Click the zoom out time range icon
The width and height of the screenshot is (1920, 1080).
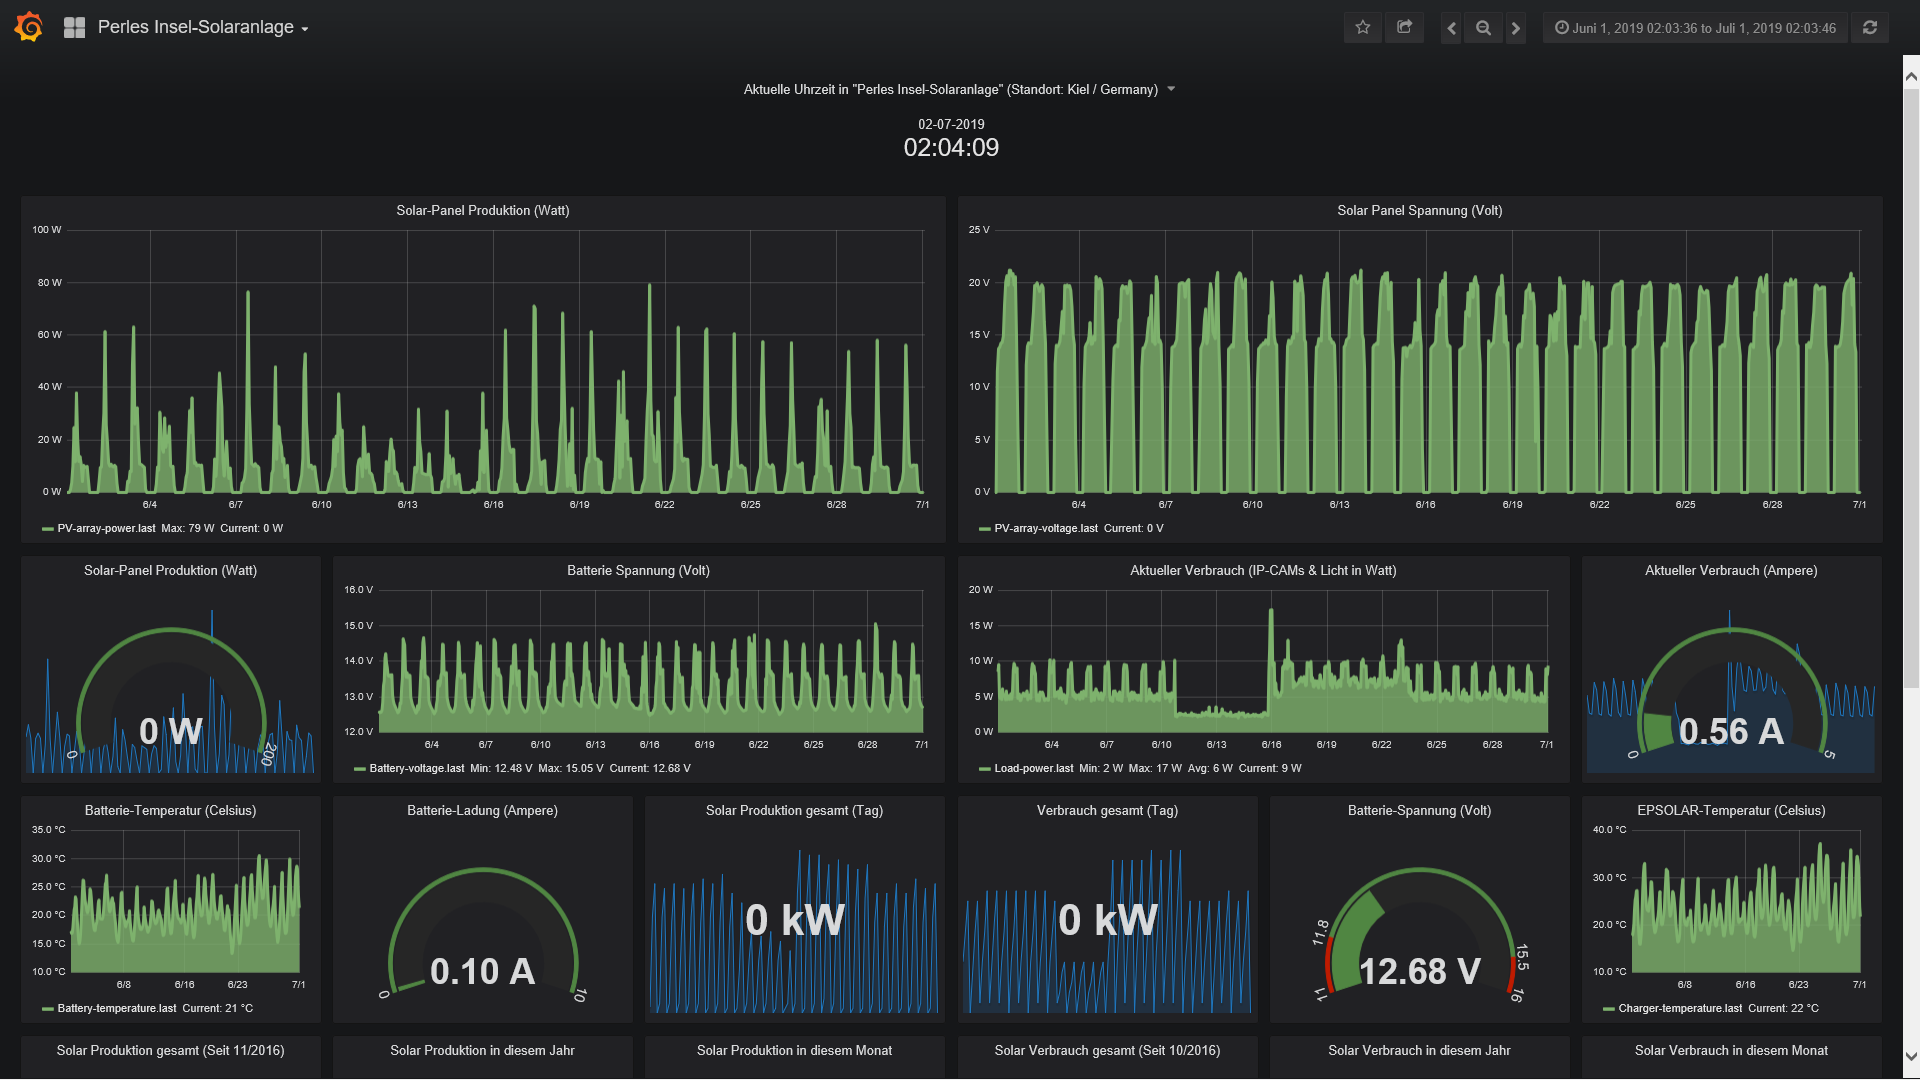(x=1484, y=28)
